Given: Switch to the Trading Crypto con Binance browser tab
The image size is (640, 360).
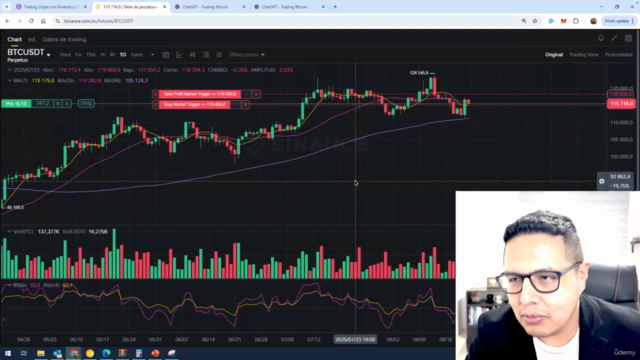Looking at the screenshot, I should [52, 7].
